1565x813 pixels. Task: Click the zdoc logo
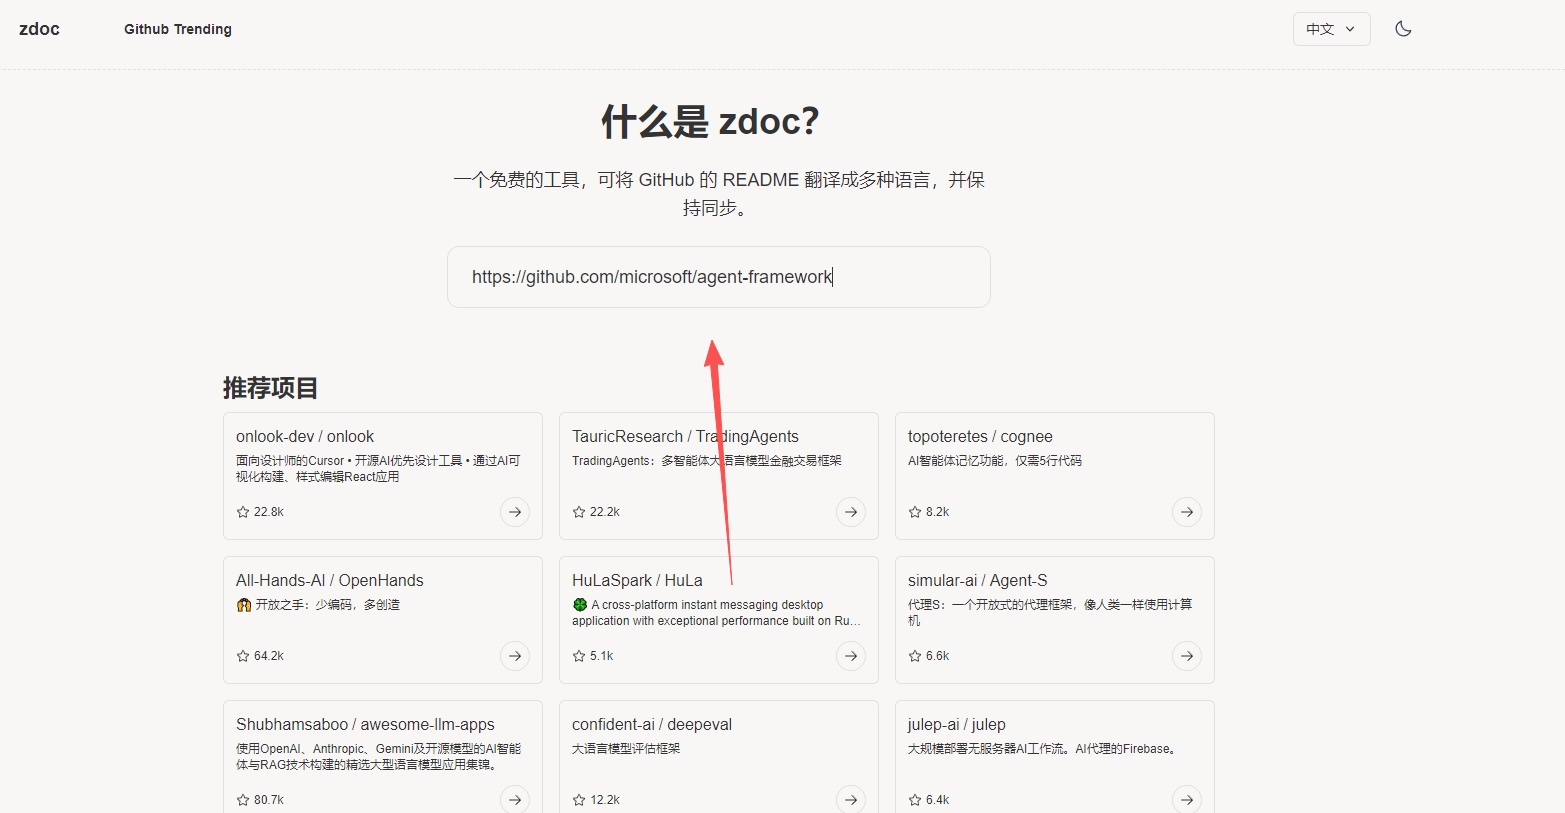coord(39,29)
